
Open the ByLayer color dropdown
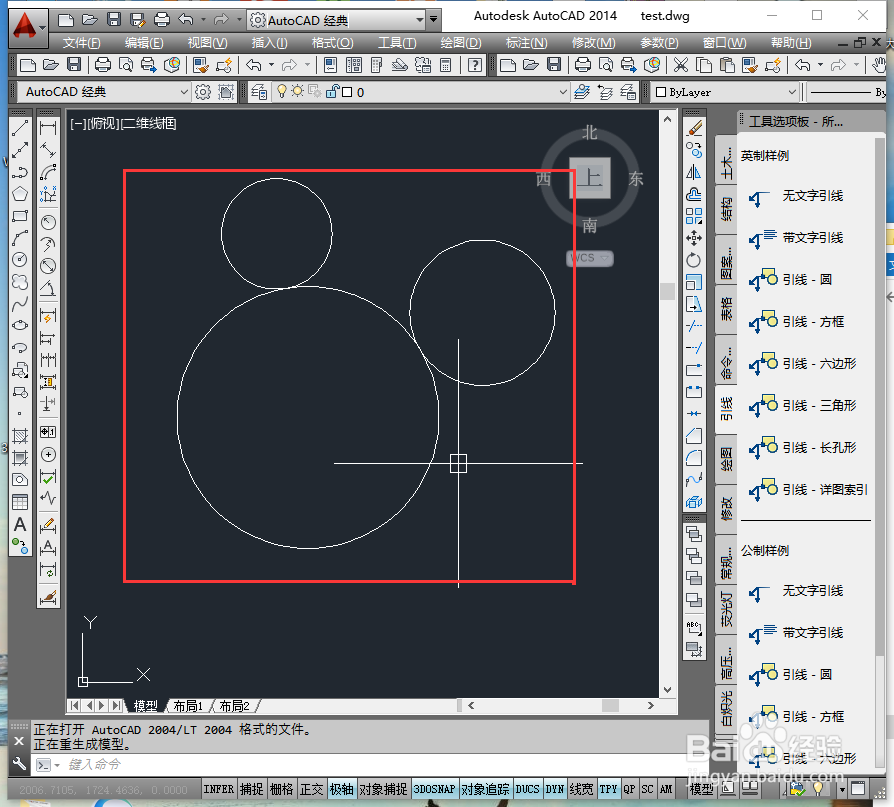725,92
